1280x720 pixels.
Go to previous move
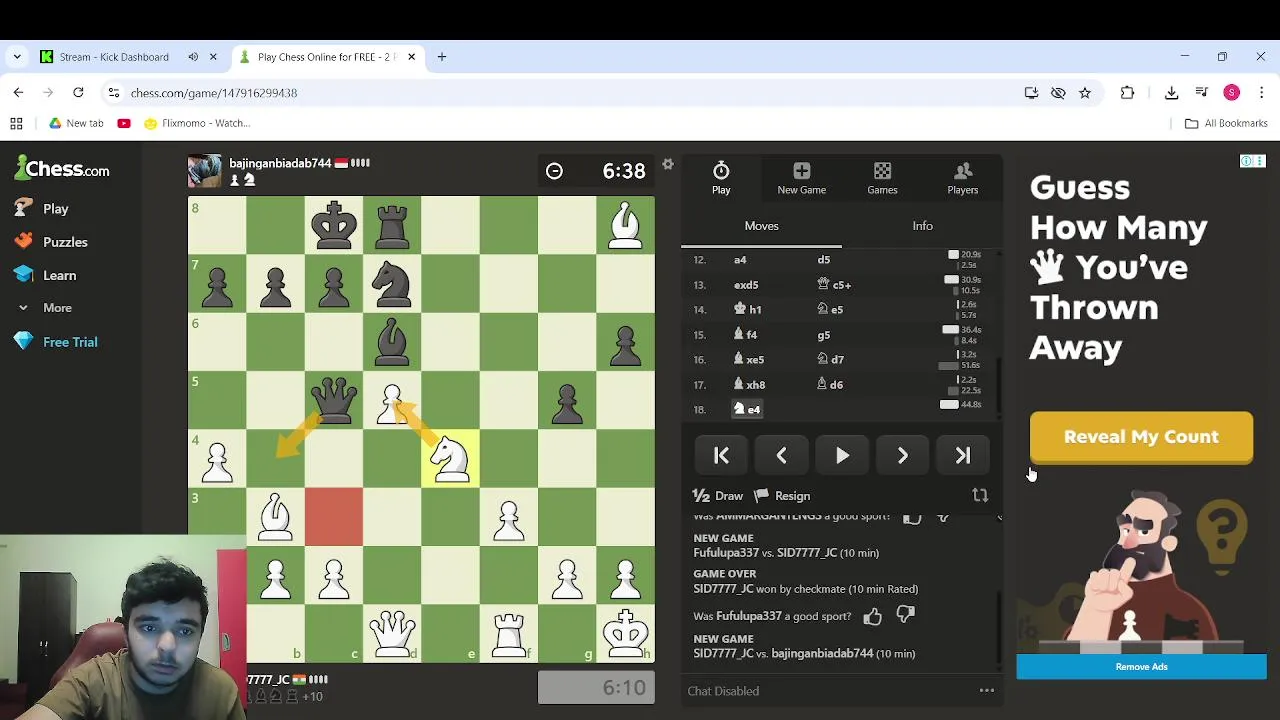tap(782, 456)
